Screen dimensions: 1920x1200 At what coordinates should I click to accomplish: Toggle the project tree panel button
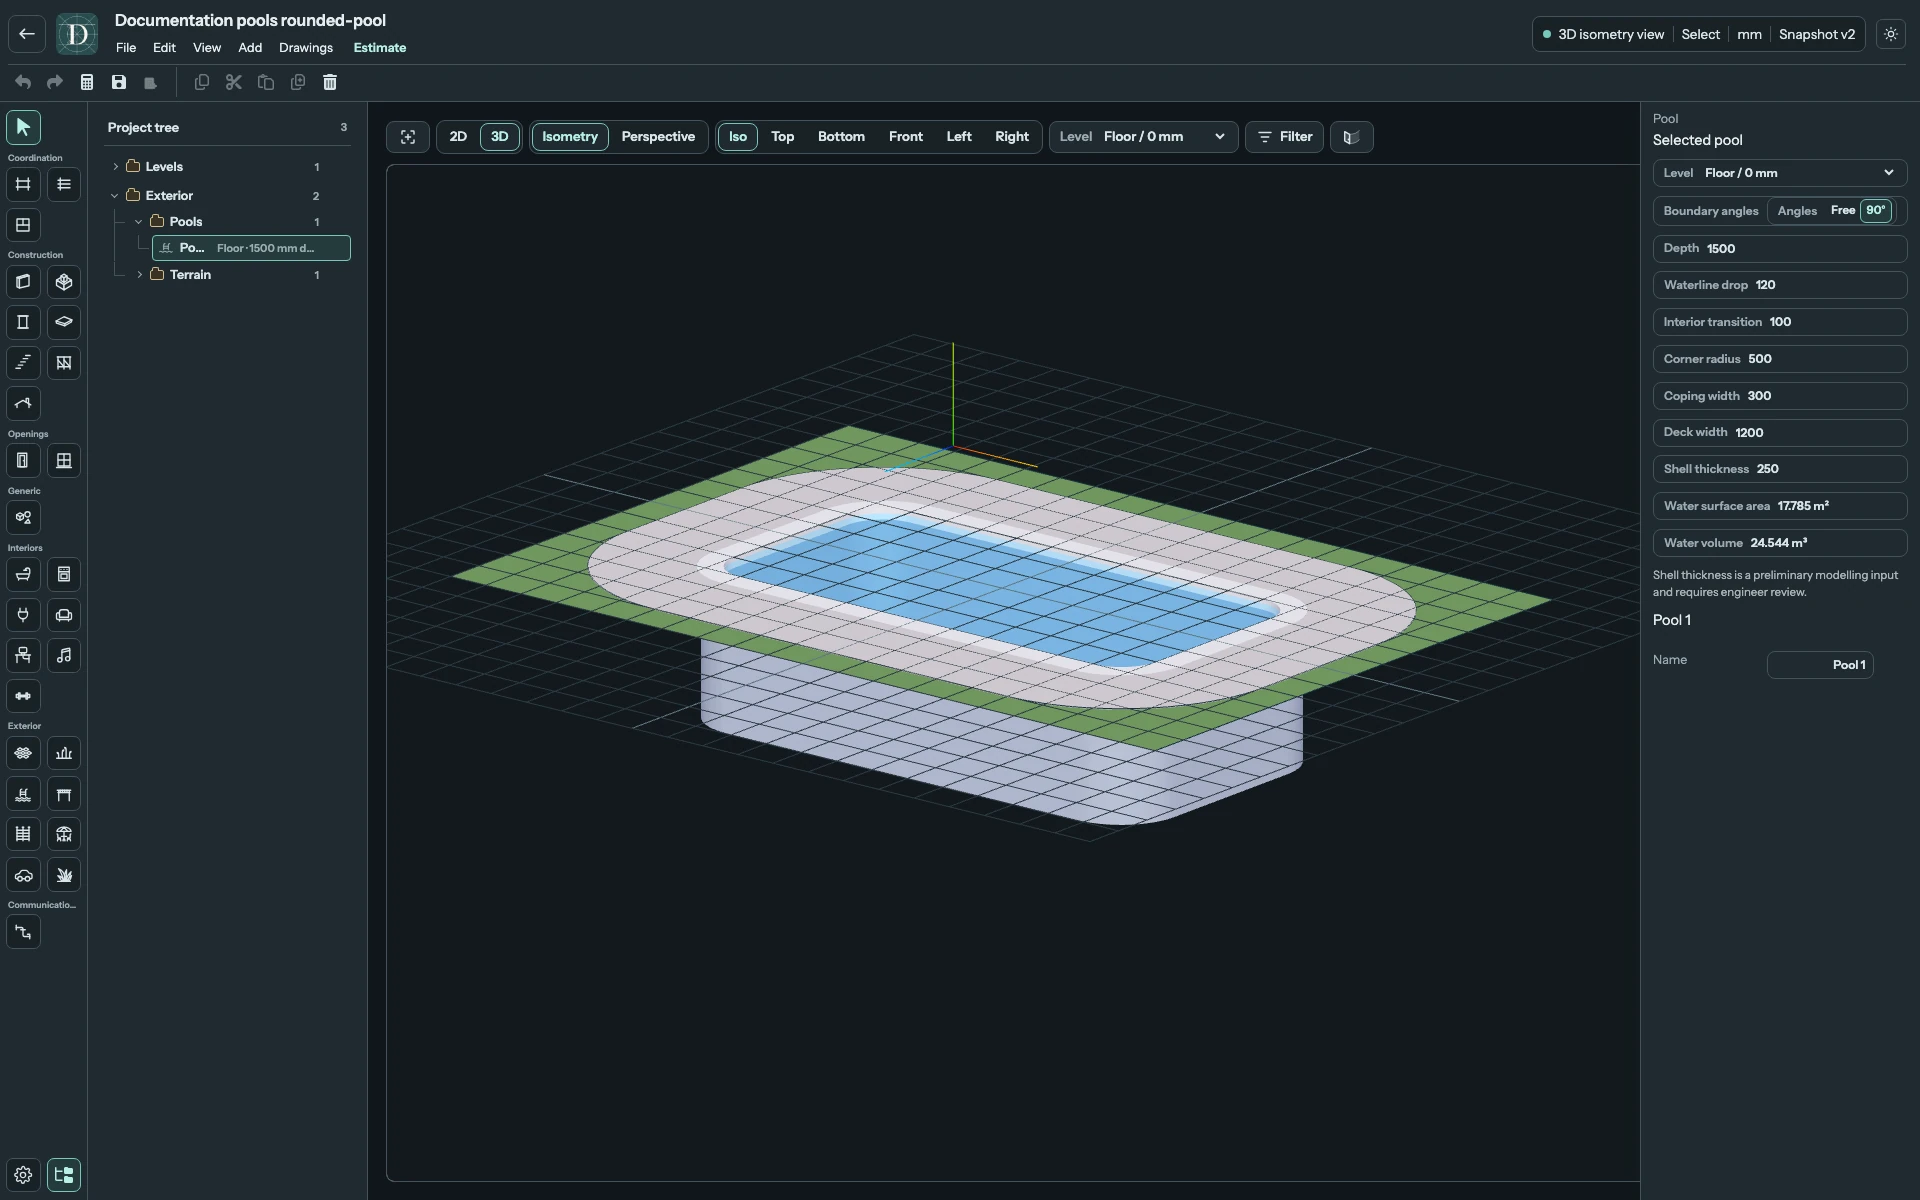pyautogui.click(x=64, y=1175)
